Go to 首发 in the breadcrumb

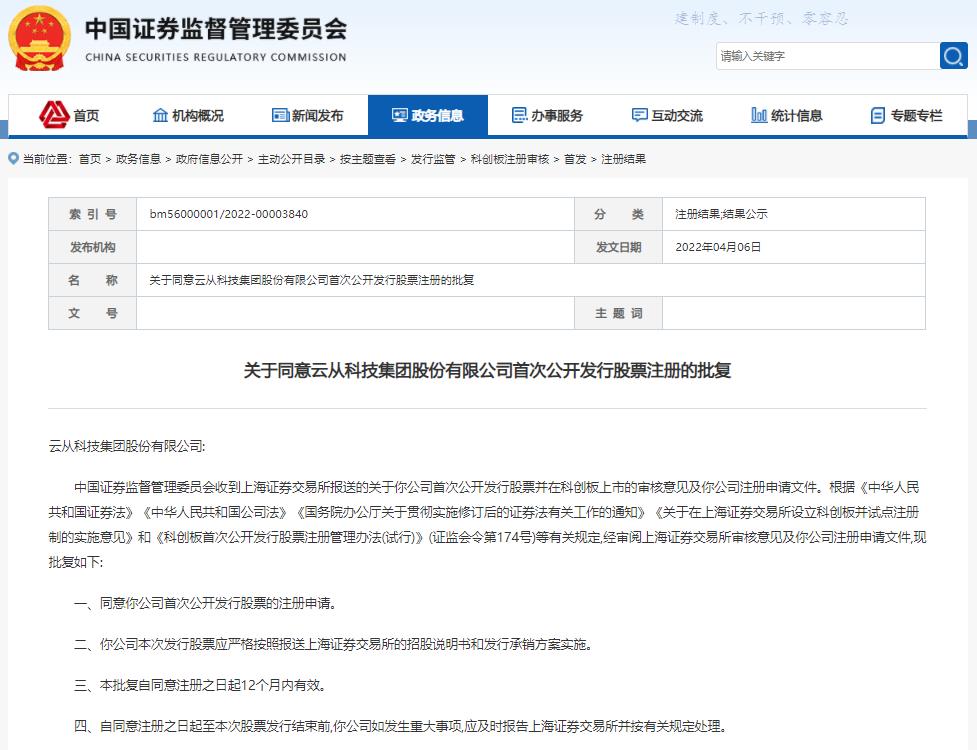tap(575, 159)
